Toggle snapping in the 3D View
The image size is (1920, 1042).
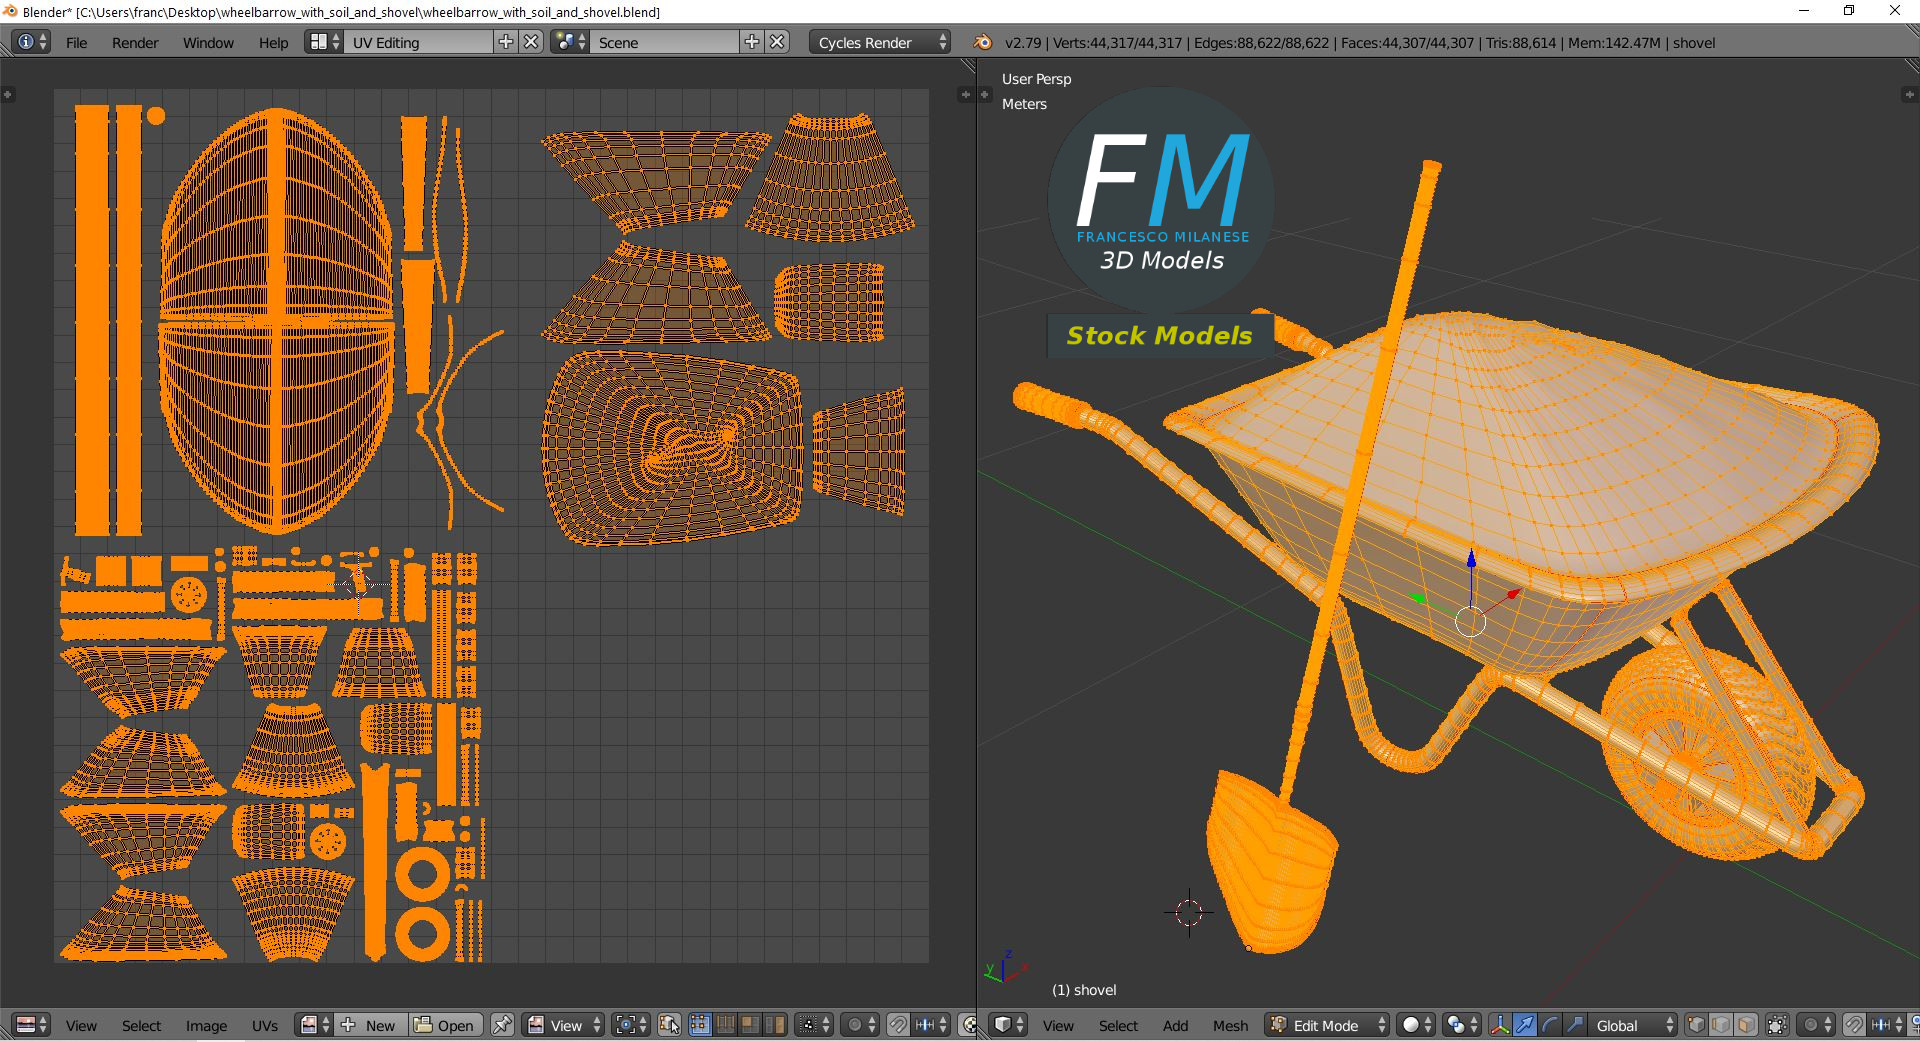point(1854,1025)
